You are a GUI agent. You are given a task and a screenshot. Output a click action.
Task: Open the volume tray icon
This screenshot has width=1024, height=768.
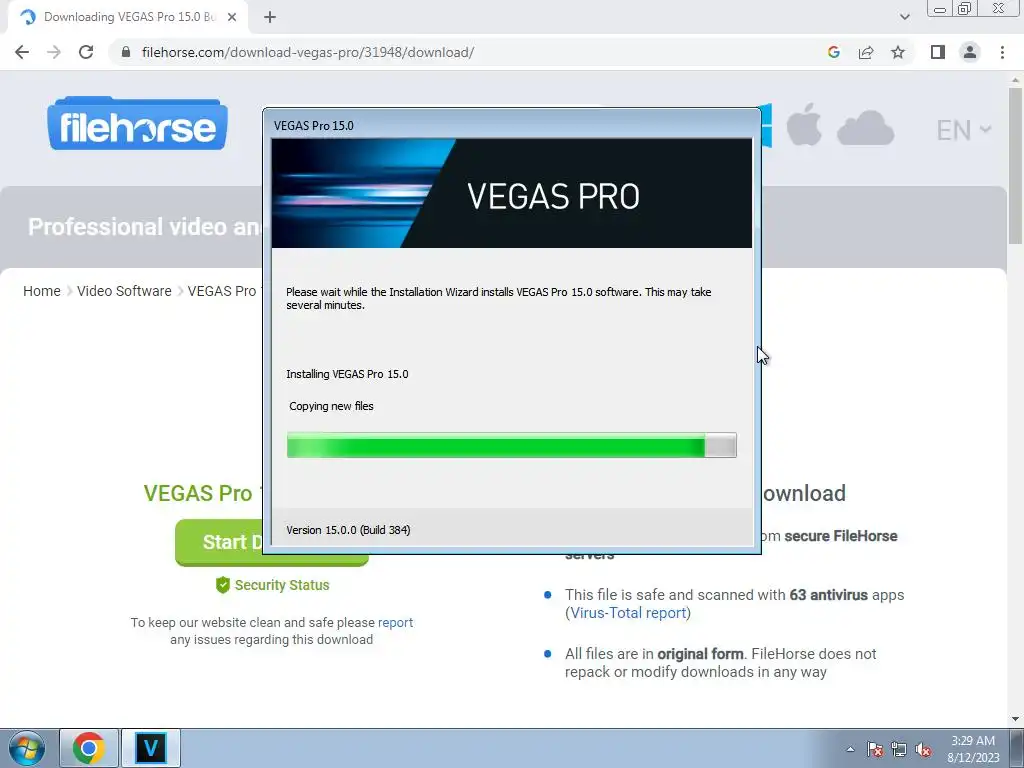pos(923,749)
